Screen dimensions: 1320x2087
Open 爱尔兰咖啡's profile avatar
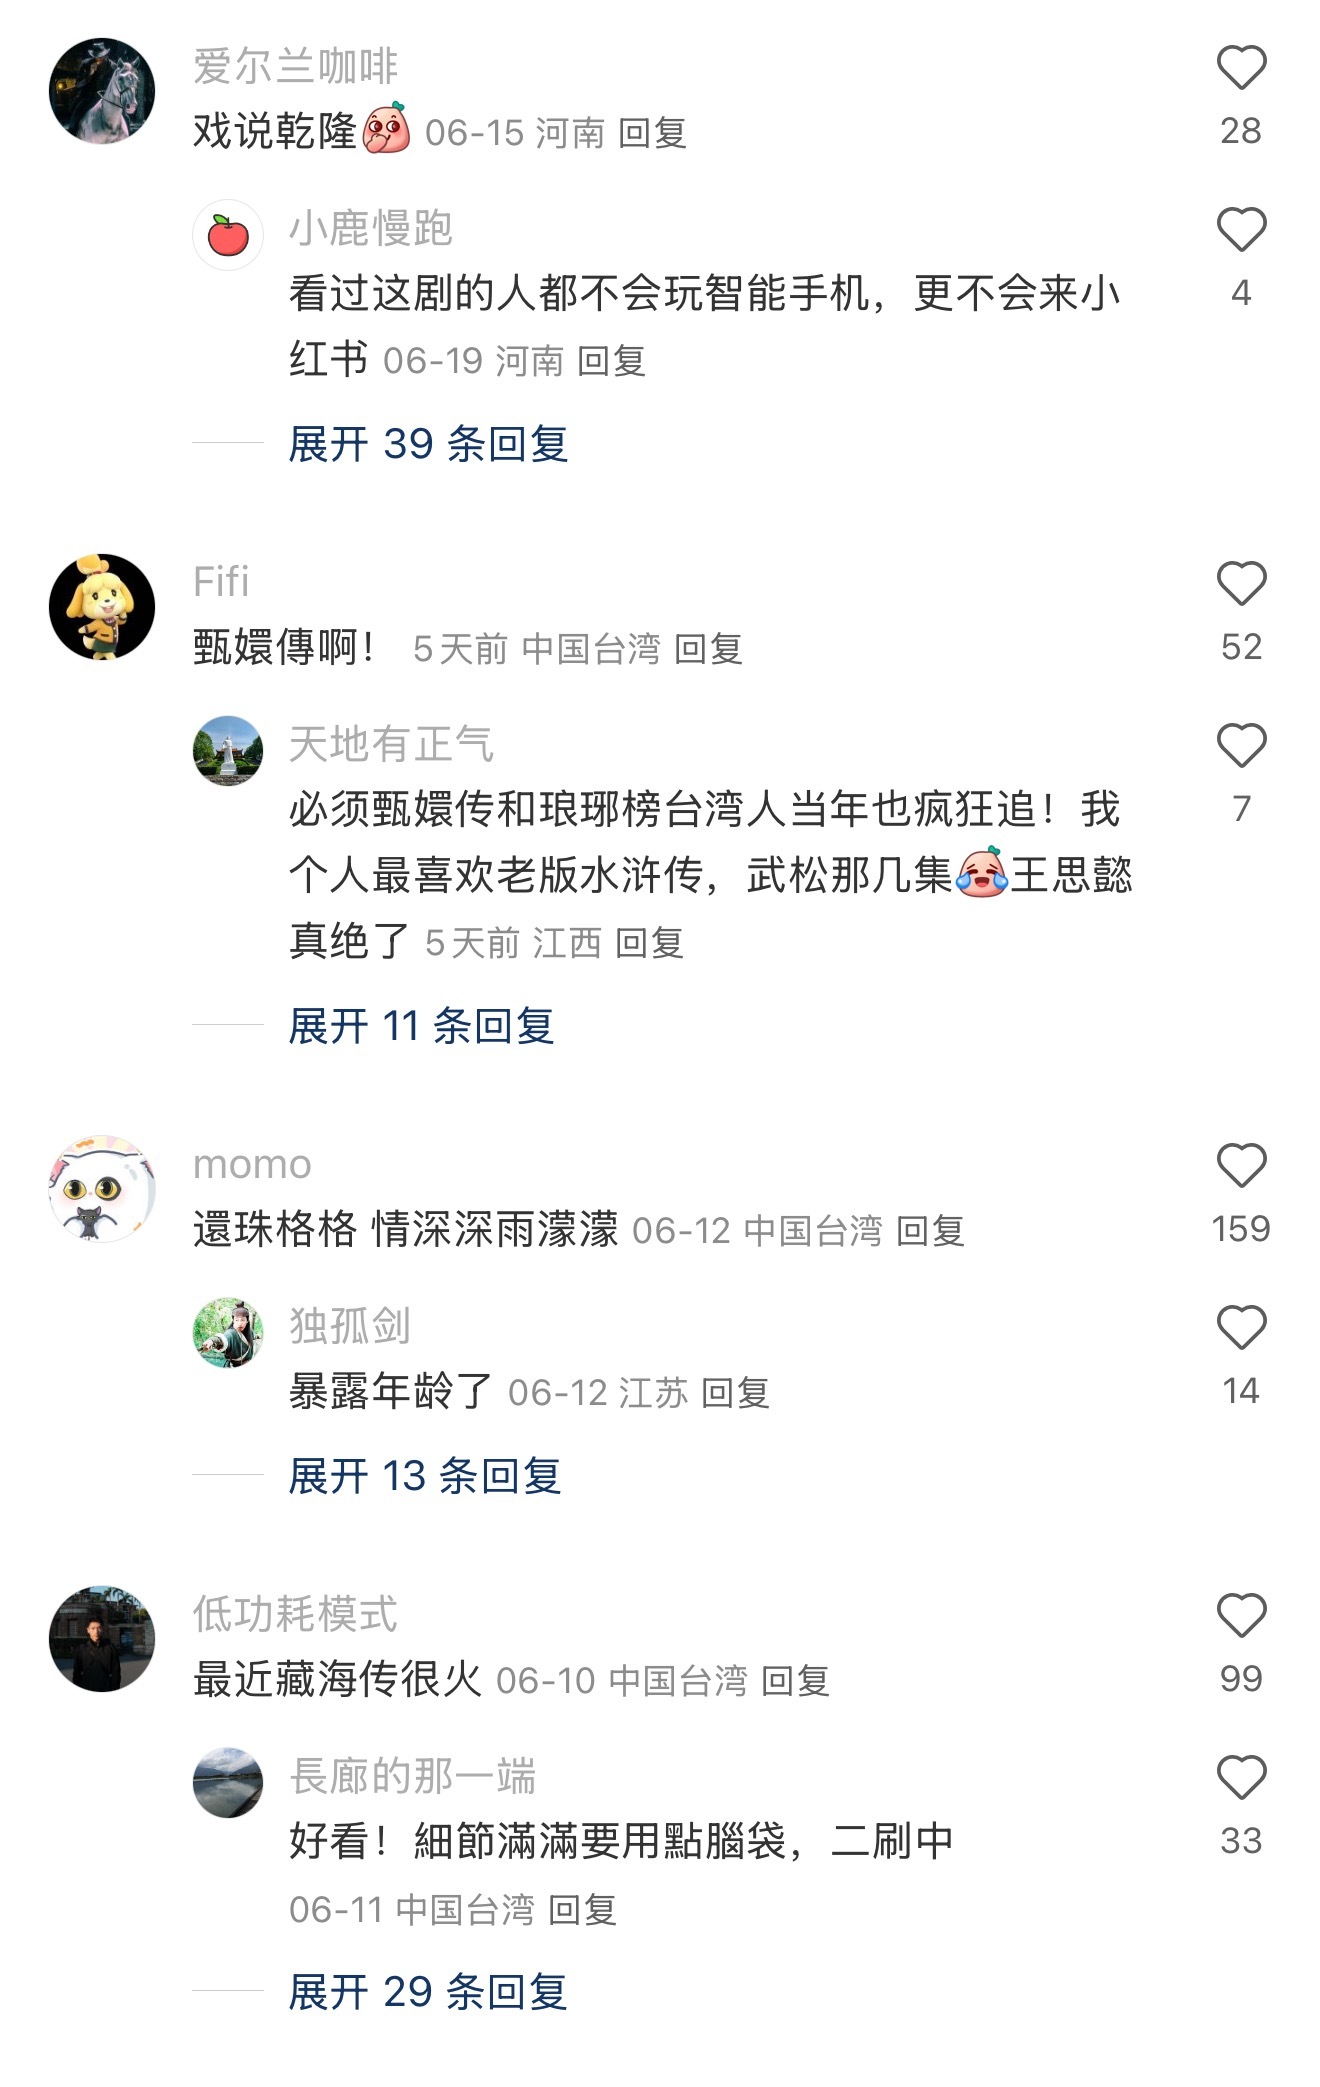[x=102, y=91]
